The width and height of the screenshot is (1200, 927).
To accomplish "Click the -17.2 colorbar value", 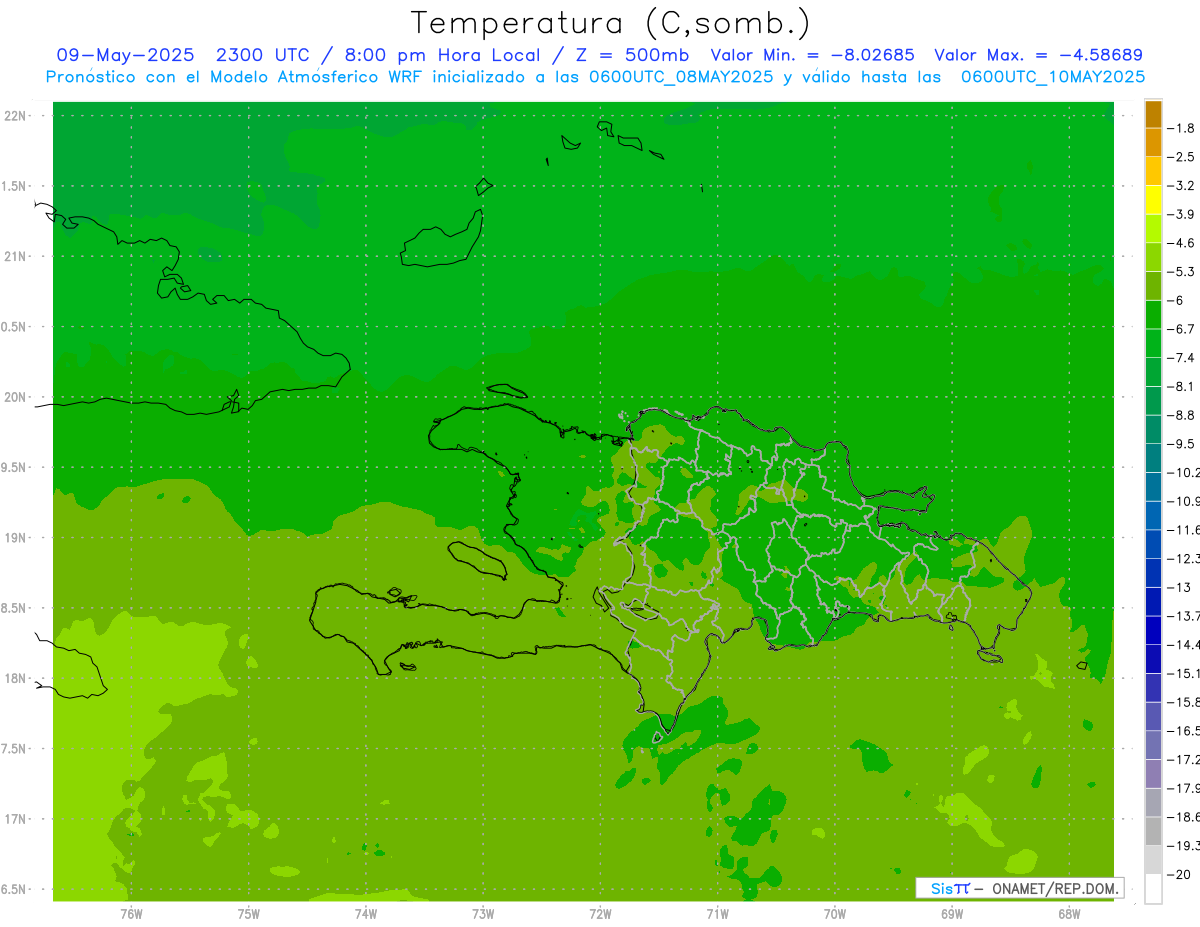I will [1183, 760].
